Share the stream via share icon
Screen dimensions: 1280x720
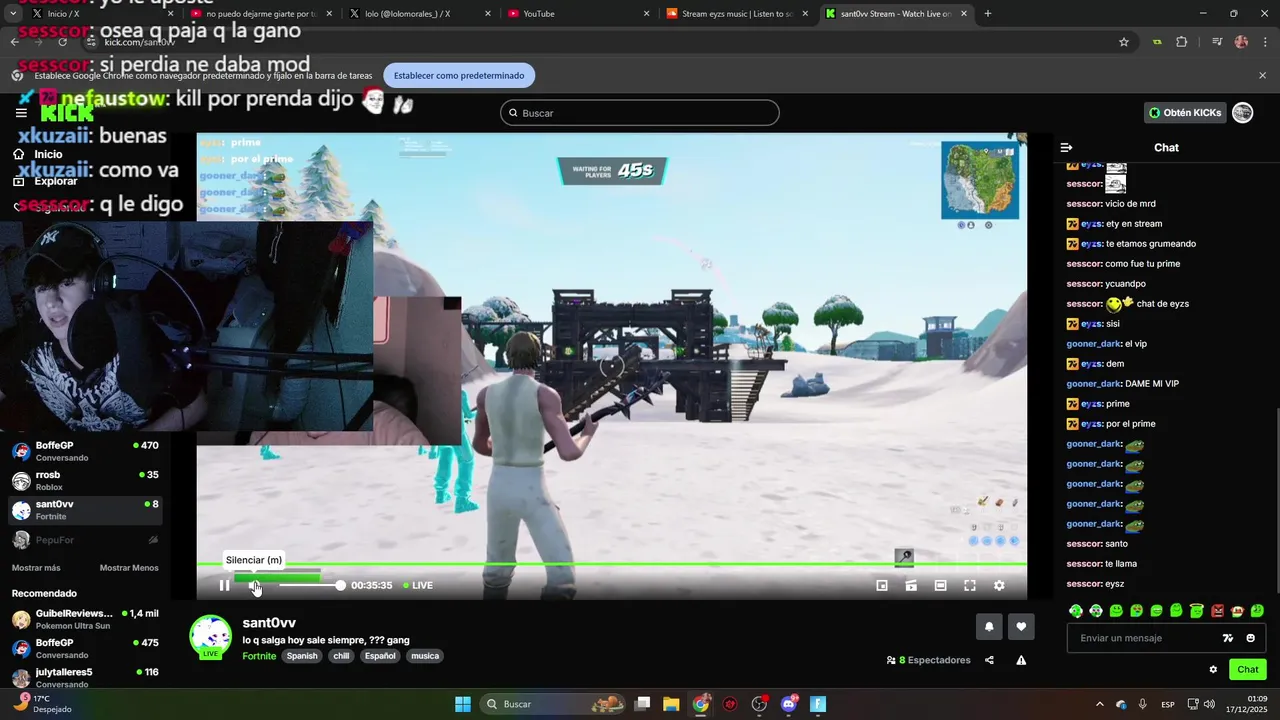click(x=989, y=660)
